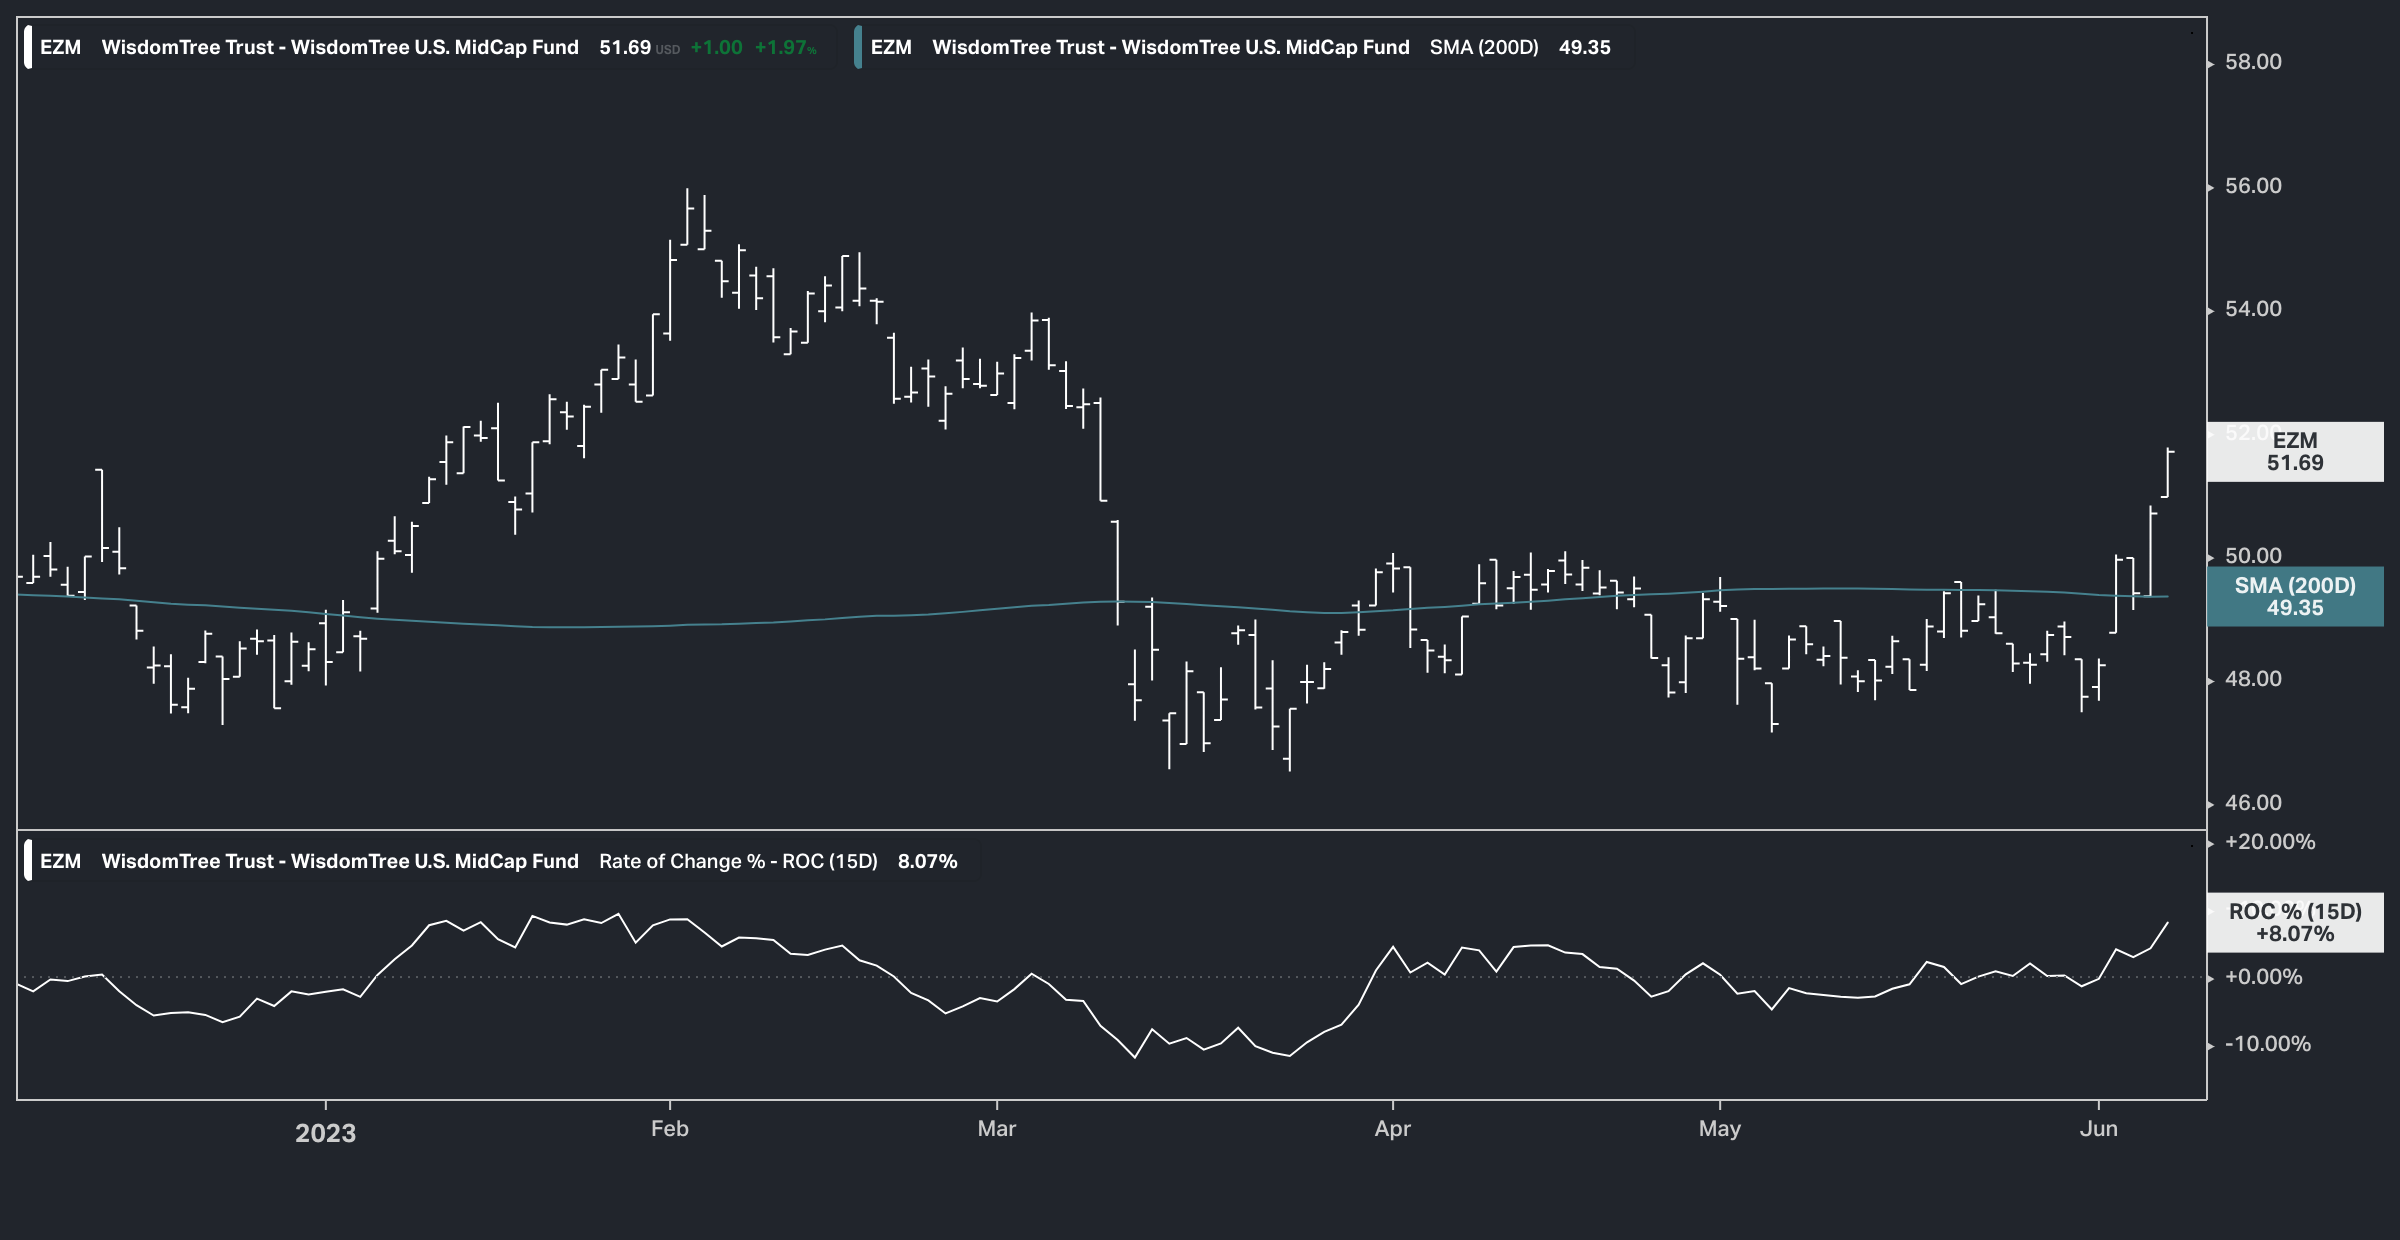
Task: Click the Jun date axis label
Action: pyautogui.click(x=2099, y=1129)
